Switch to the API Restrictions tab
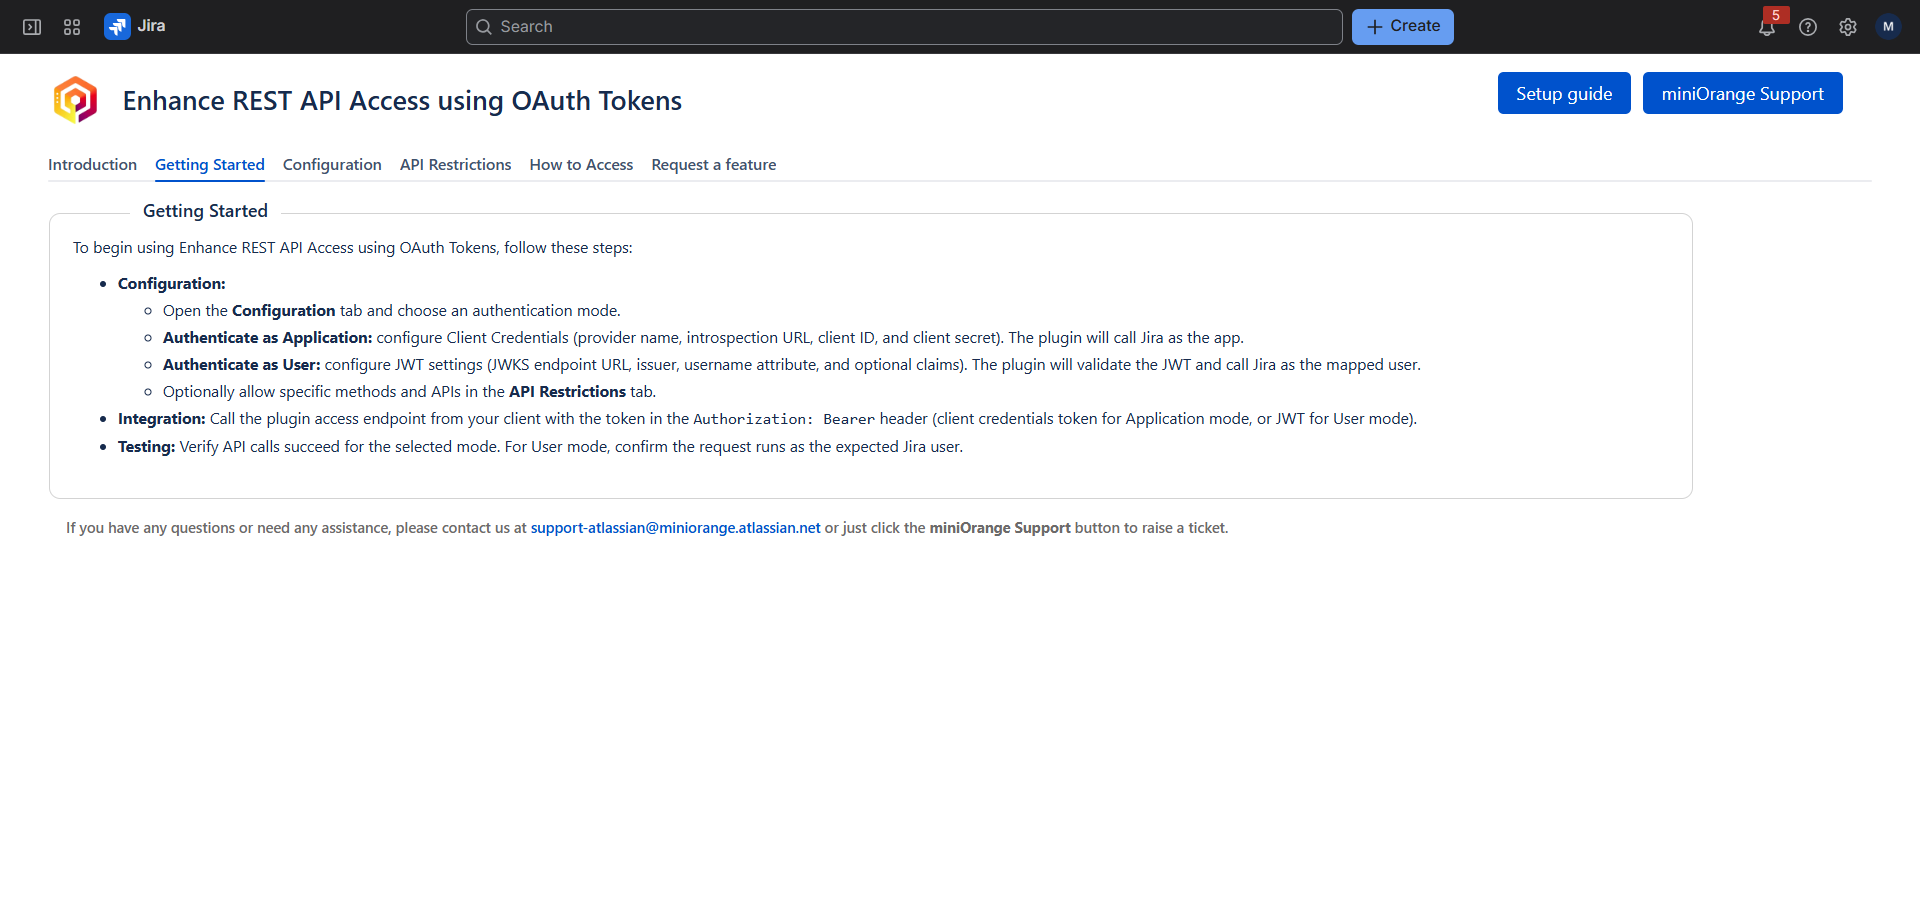This screenshot has width=1920, height=912. (x=455, y=165)
